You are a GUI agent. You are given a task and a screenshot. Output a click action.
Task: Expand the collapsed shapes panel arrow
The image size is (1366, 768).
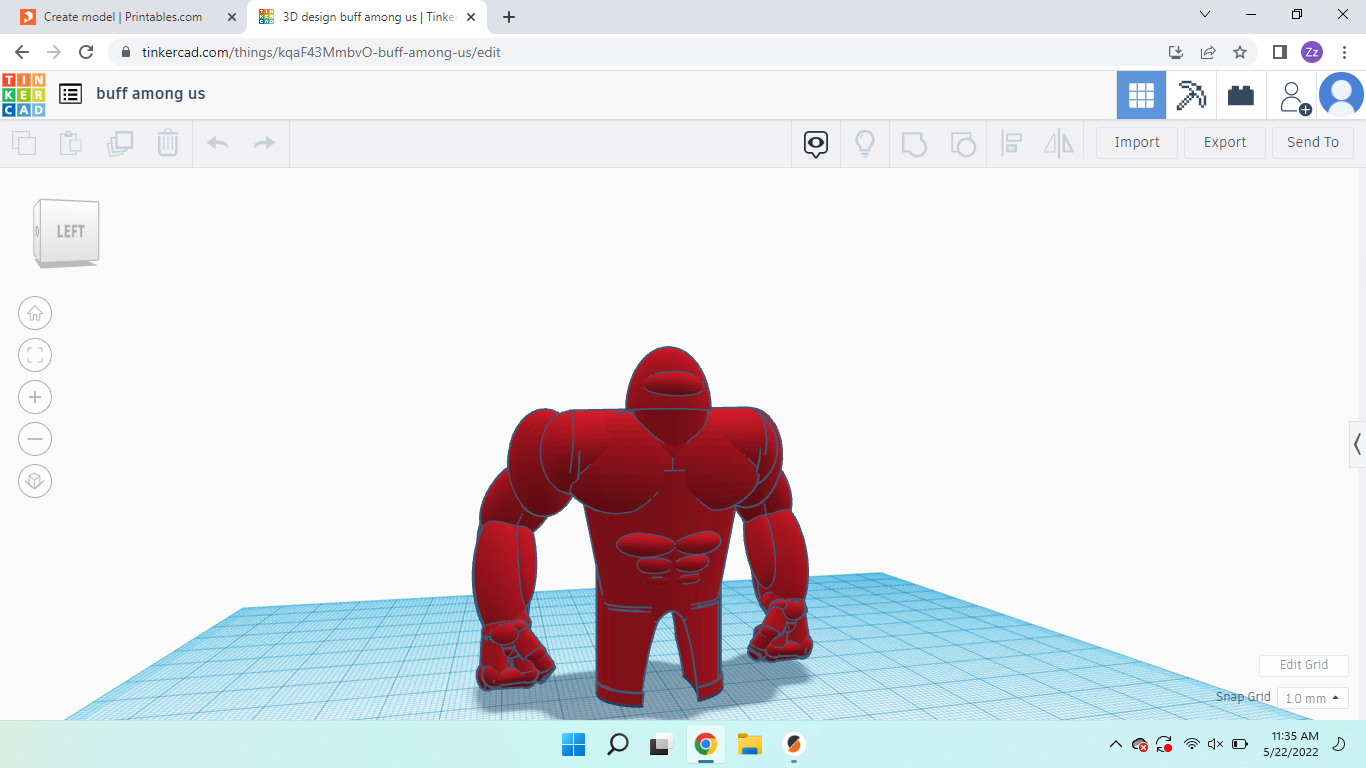point(1357,444)
